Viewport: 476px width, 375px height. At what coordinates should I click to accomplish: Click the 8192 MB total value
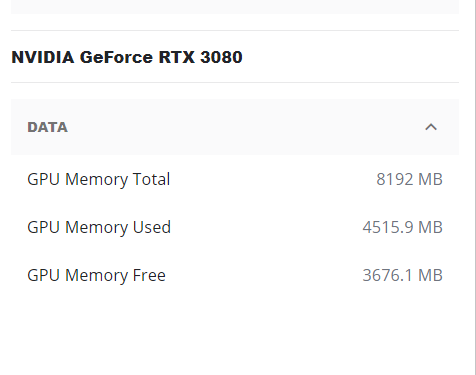[409, 179]
